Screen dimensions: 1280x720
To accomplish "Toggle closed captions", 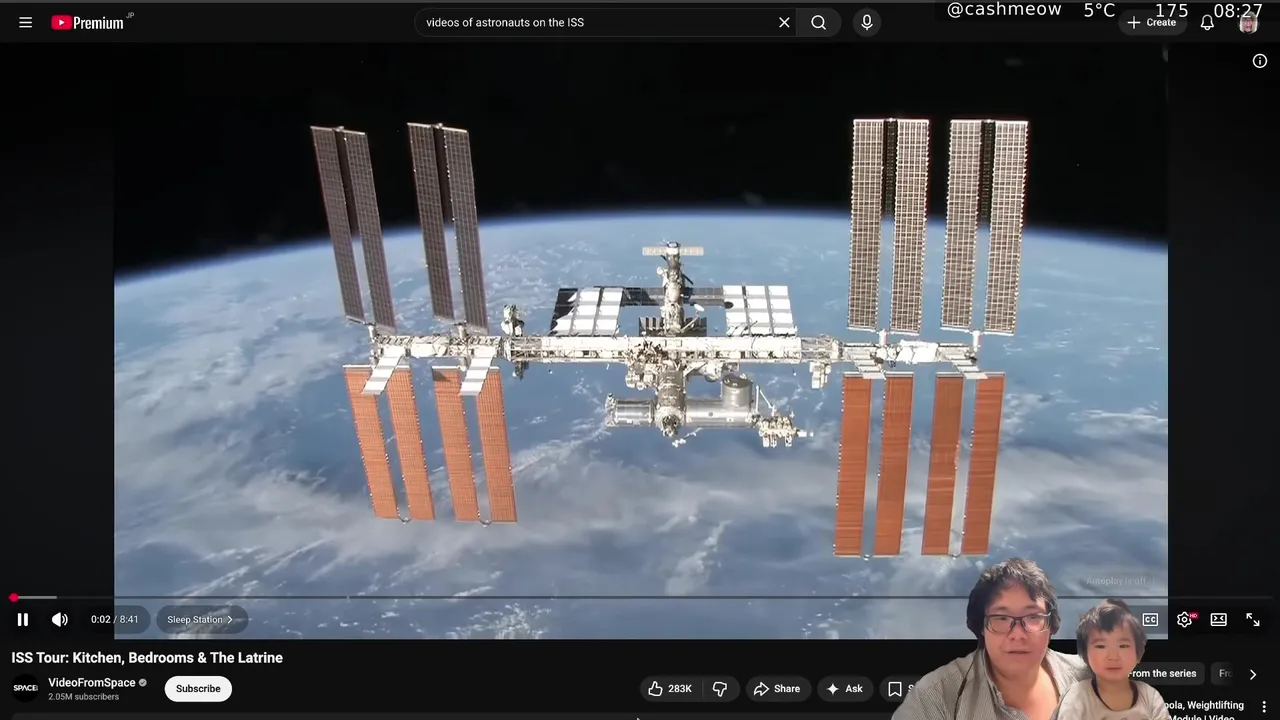I will point(1150,619).
